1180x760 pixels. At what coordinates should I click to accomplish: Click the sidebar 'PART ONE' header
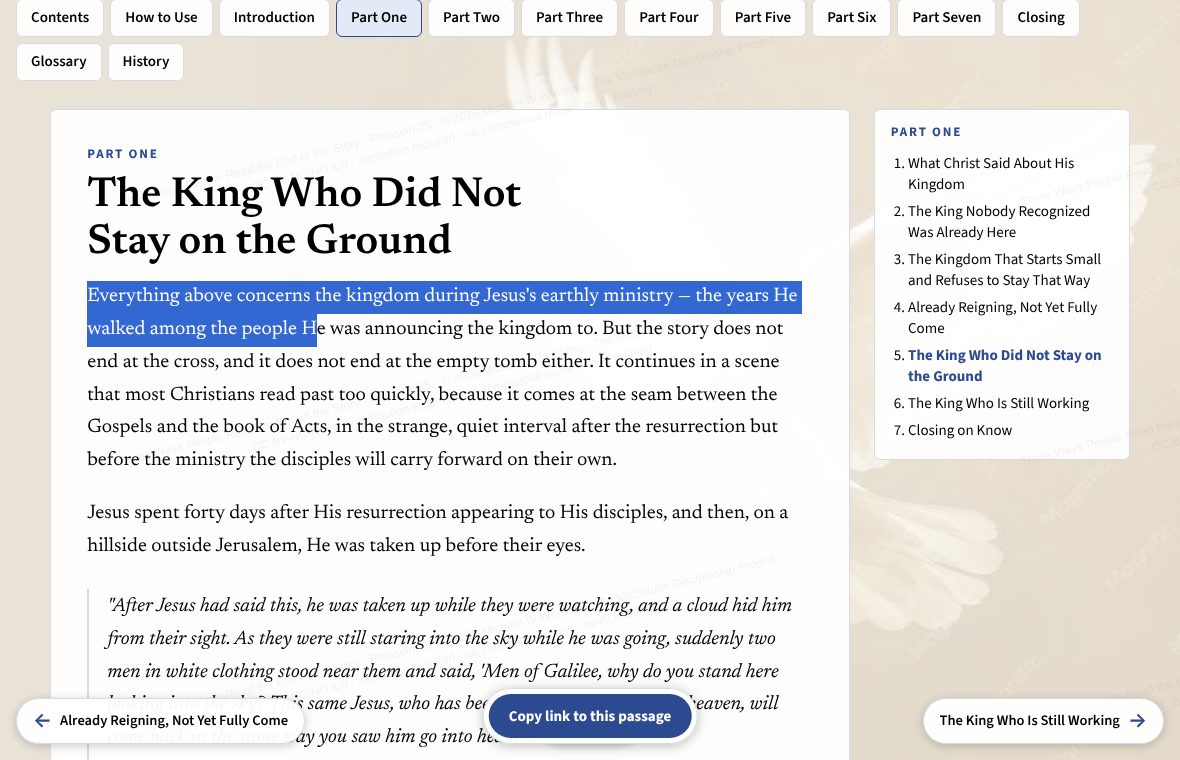click(926, 132)
